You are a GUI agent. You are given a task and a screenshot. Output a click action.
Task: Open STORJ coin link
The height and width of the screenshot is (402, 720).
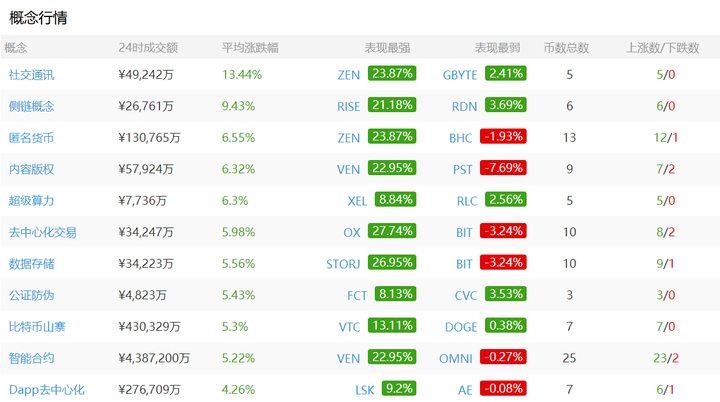pyautogui.click(x=343, y=264)
